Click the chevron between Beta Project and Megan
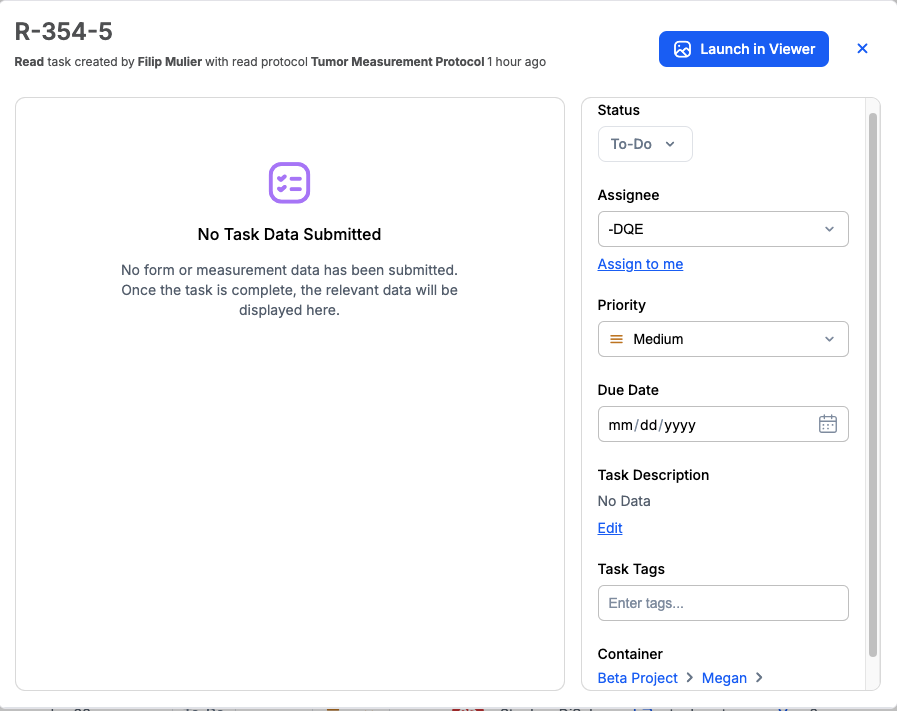Viewport: 897px width, 711px height. tap(691, 678)
